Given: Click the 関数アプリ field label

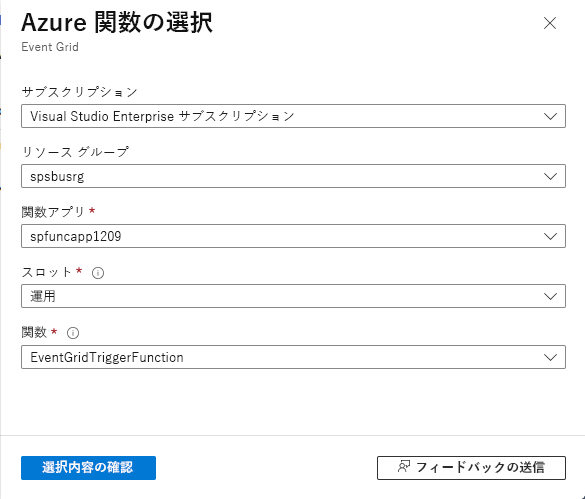Looking at the screenshot, I should pos(53,212).
